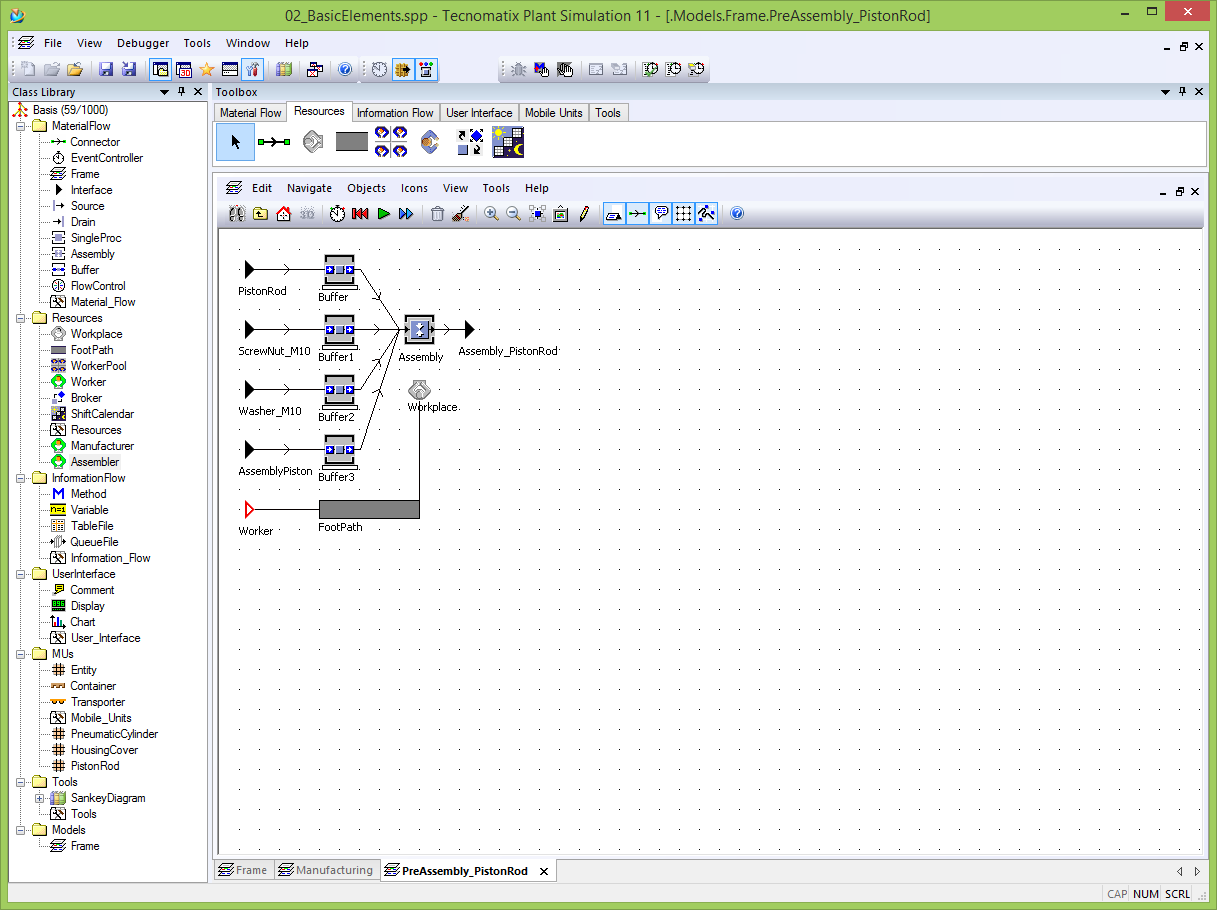
Task: Select Assembler in the Class Library
Action: pos(94,462)
